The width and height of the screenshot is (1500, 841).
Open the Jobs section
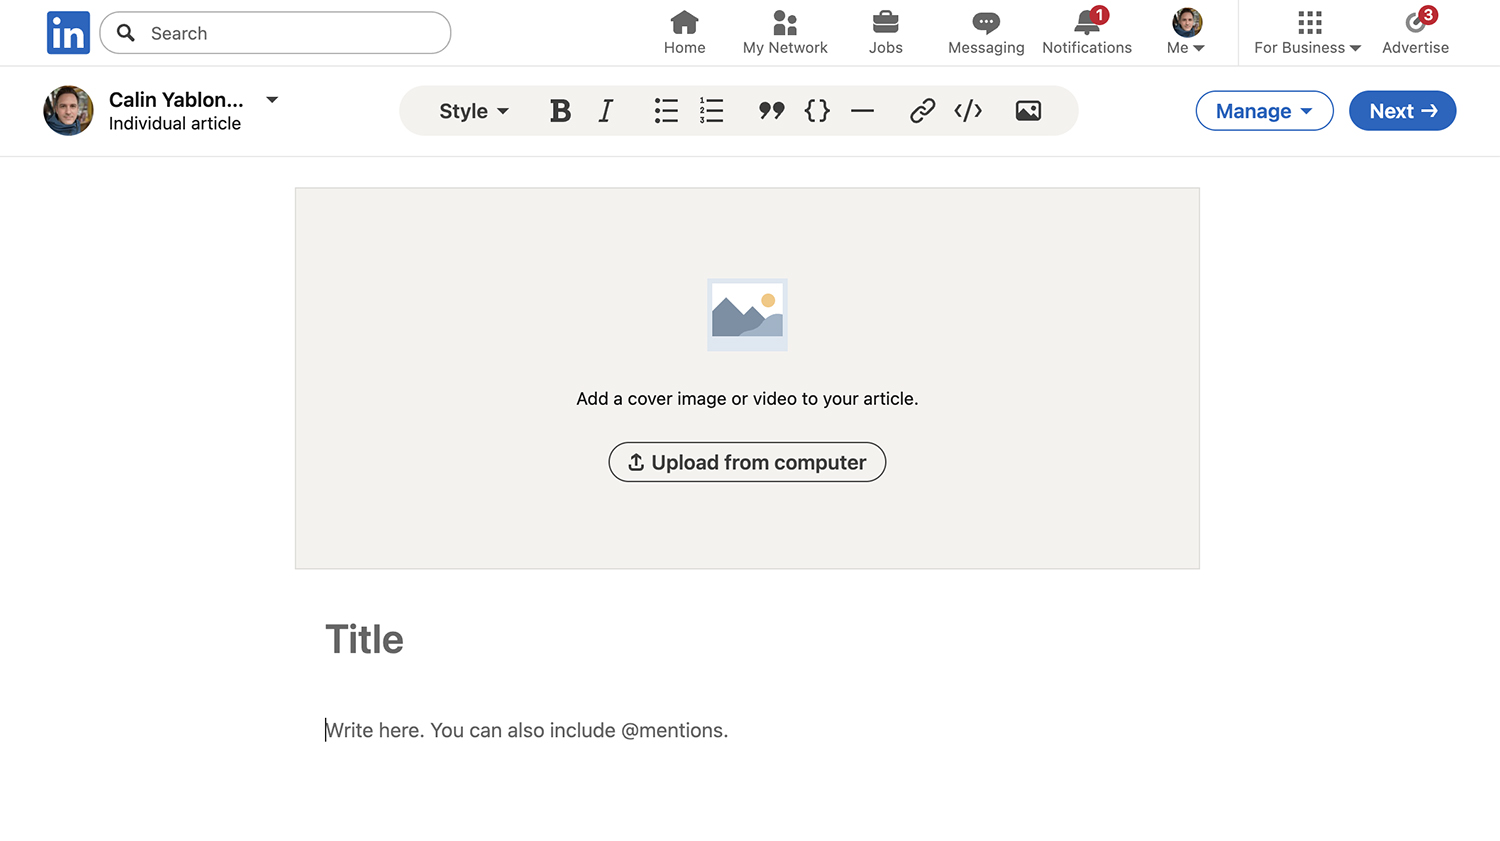tap(885, 32)
